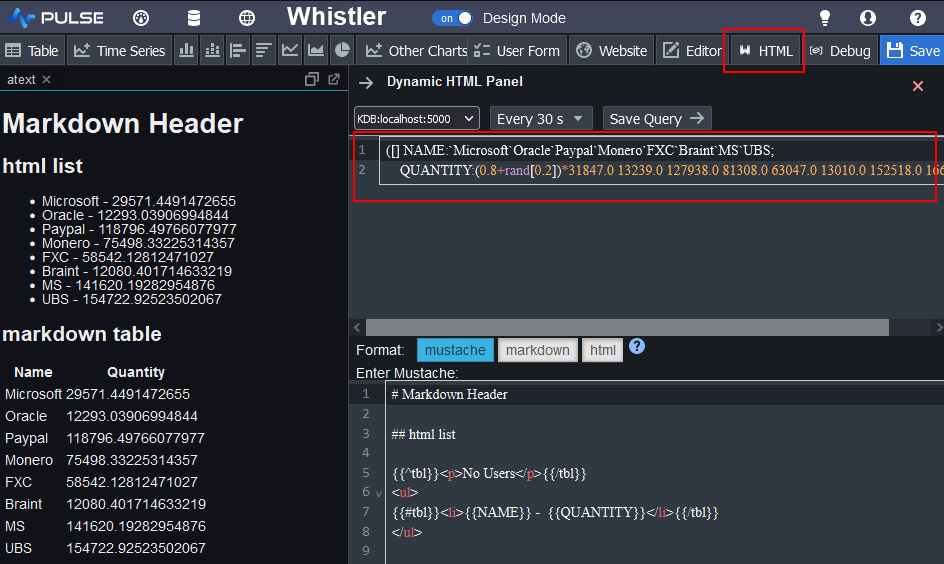Image resolution: width=944 pixels, height=564 pixels.
Task: Open the help question mark icon
Action: point(918,18)
